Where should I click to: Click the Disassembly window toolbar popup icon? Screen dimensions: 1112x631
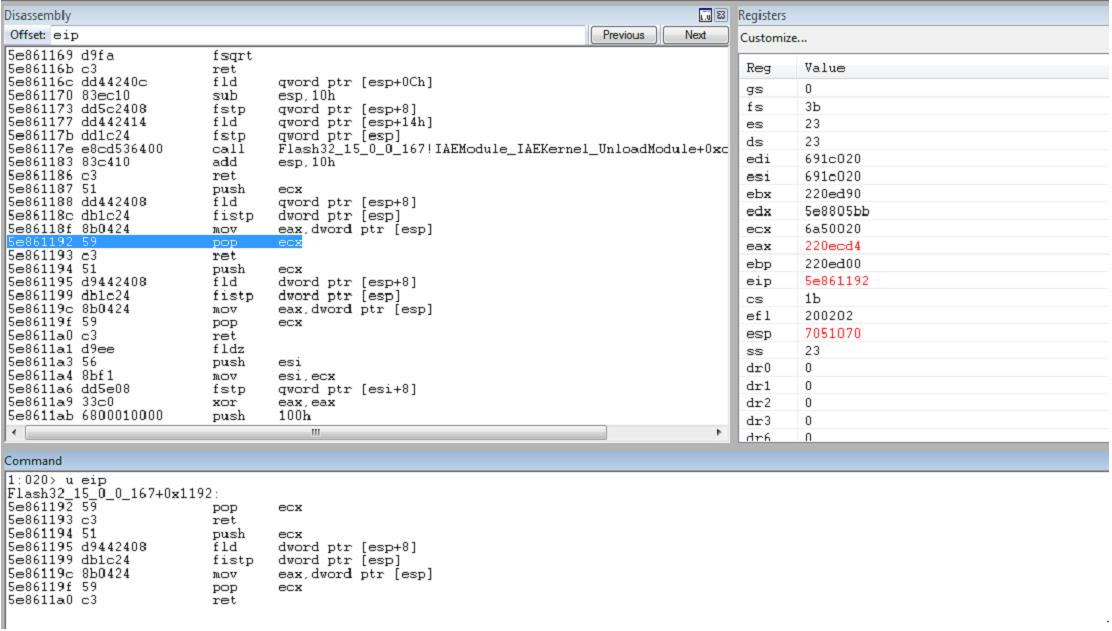tap(705, 15)
